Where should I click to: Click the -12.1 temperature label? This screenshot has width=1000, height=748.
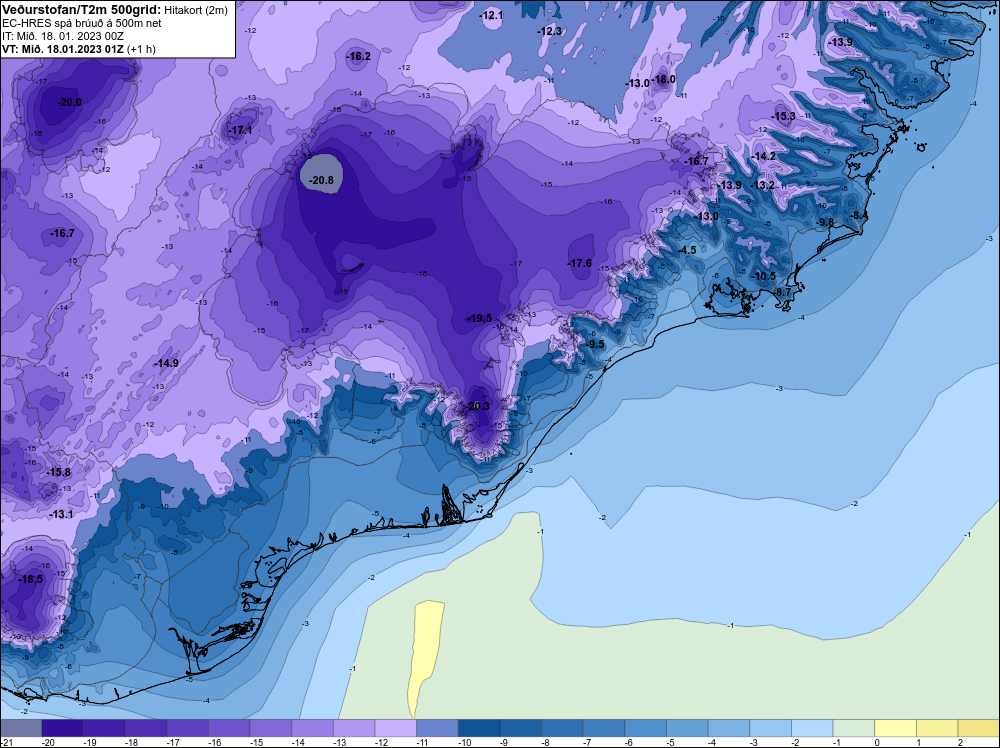491,15
